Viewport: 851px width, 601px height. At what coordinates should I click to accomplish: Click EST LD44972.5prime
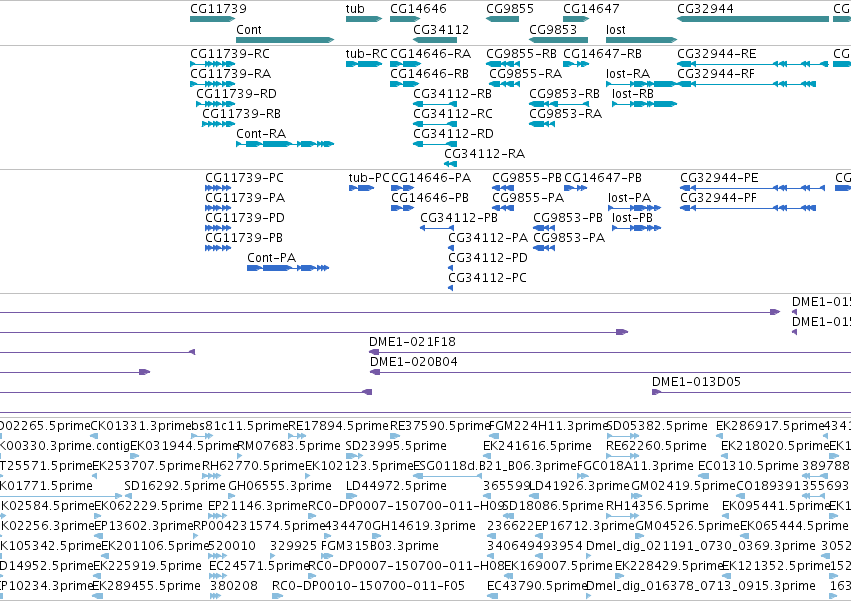click(x=352, y=496)
